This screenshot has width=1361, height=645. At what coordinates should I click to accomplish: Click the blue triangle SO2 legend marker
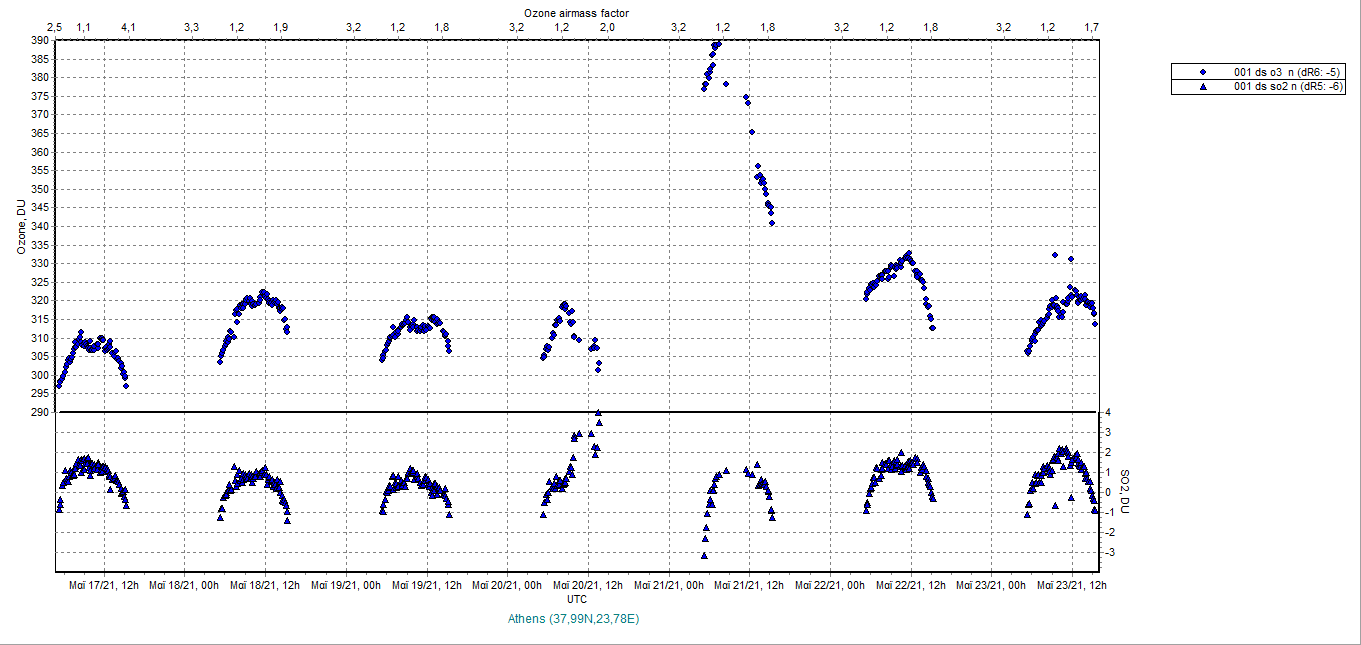pos(1203,87)
